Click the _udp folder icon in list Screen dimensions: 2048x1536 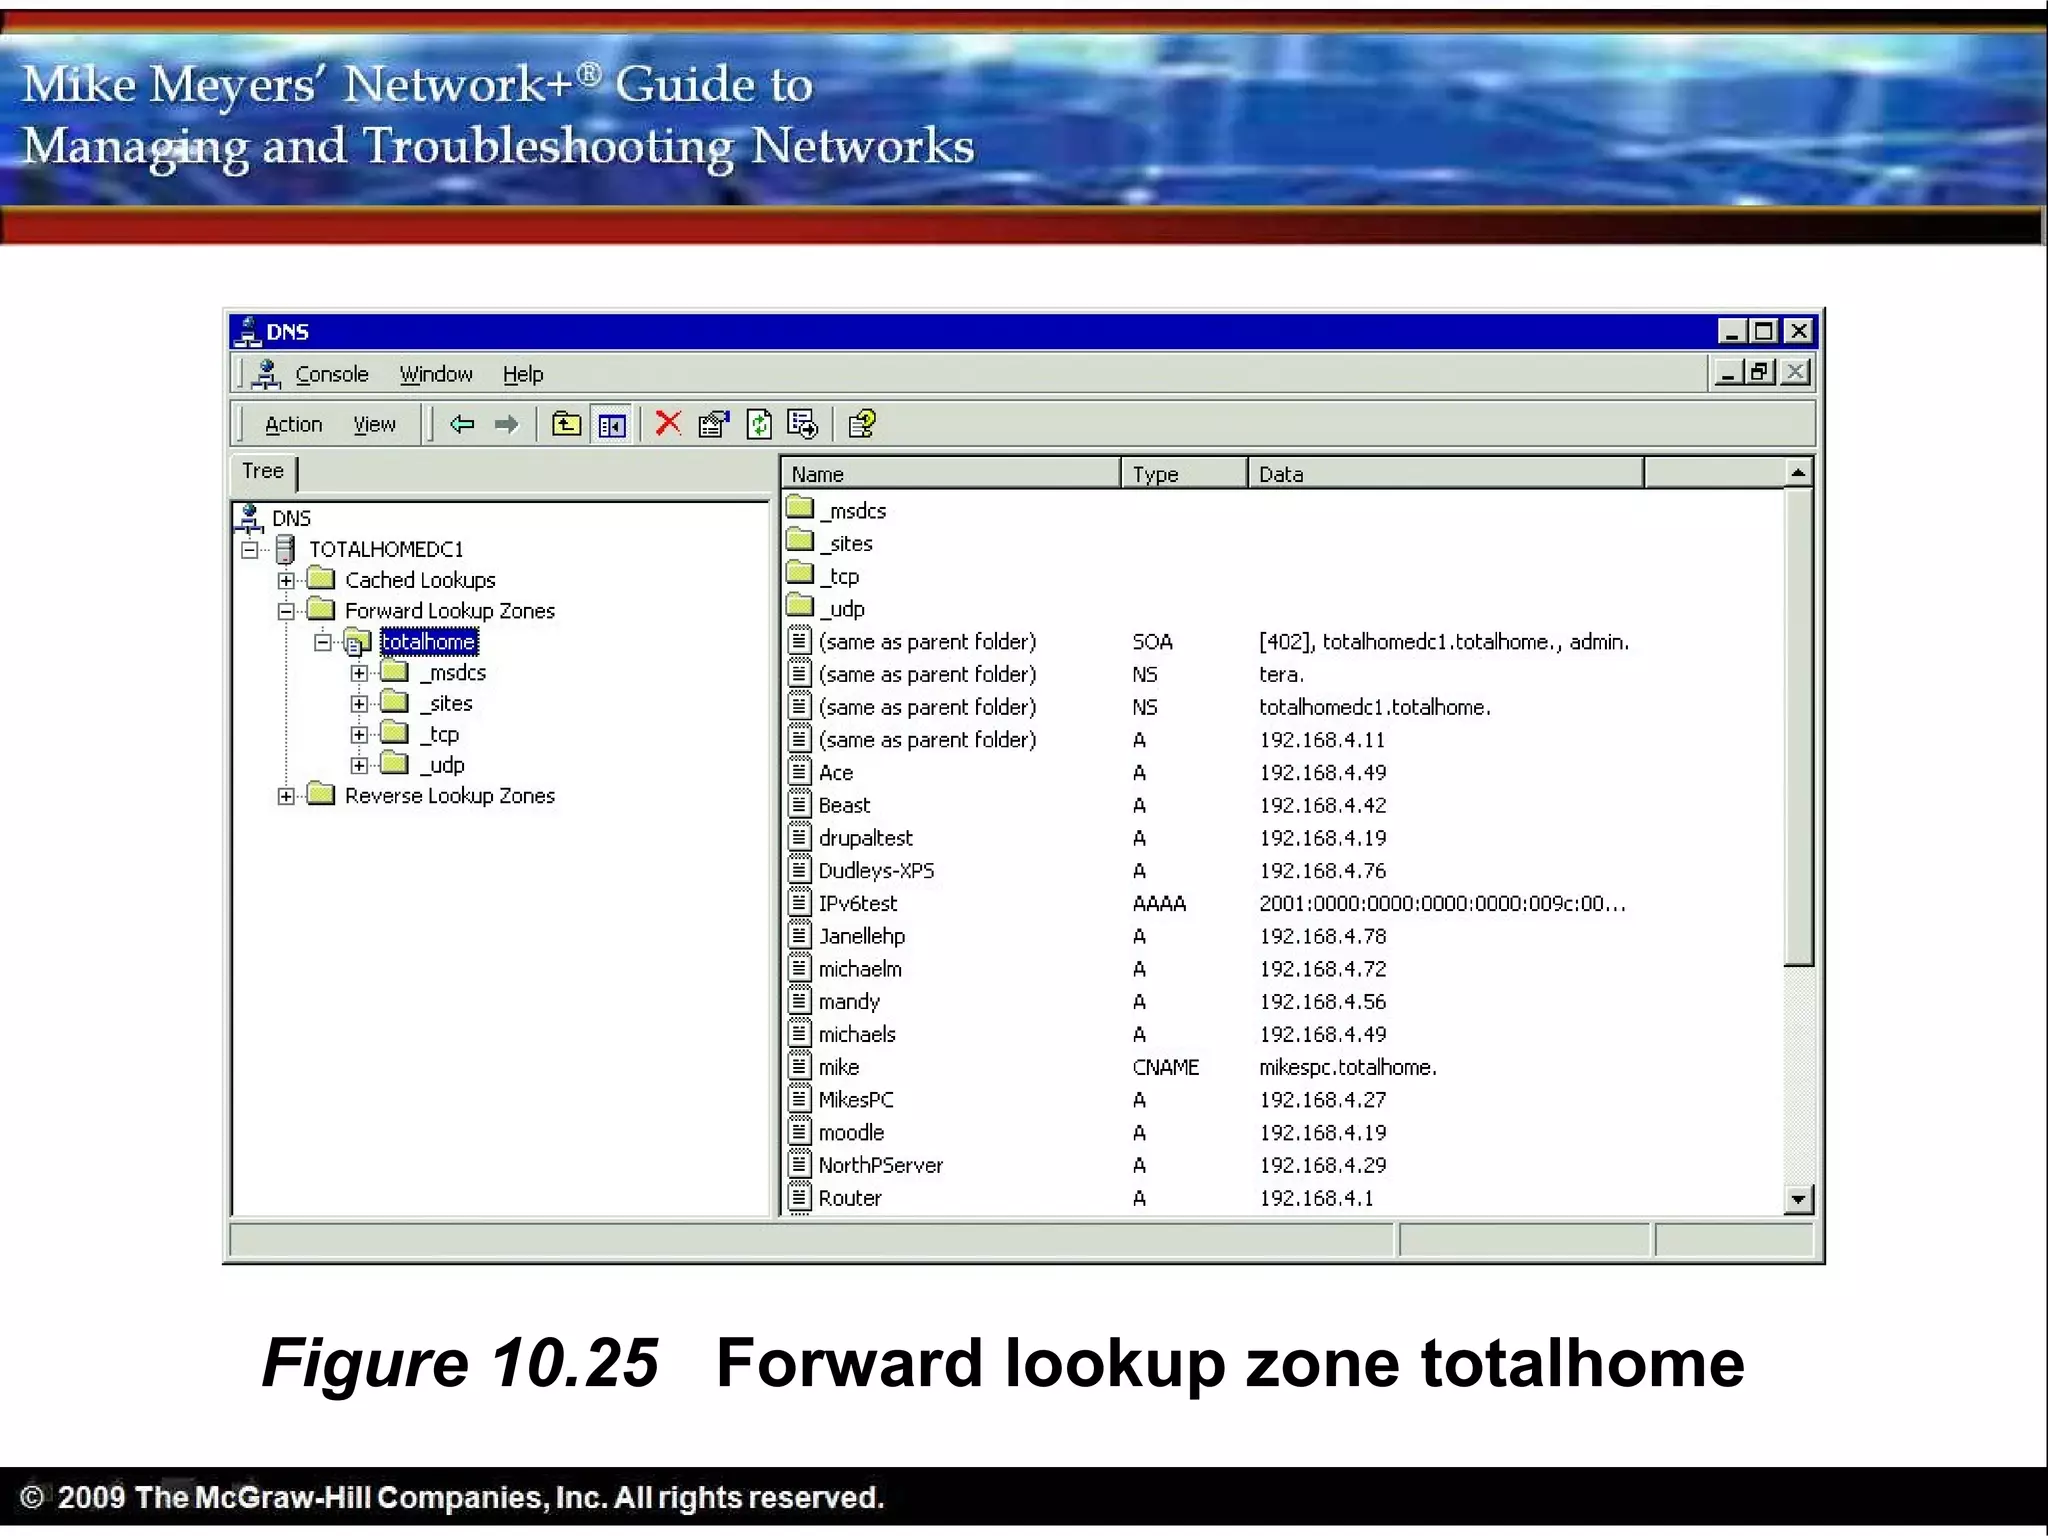point(800,607)
